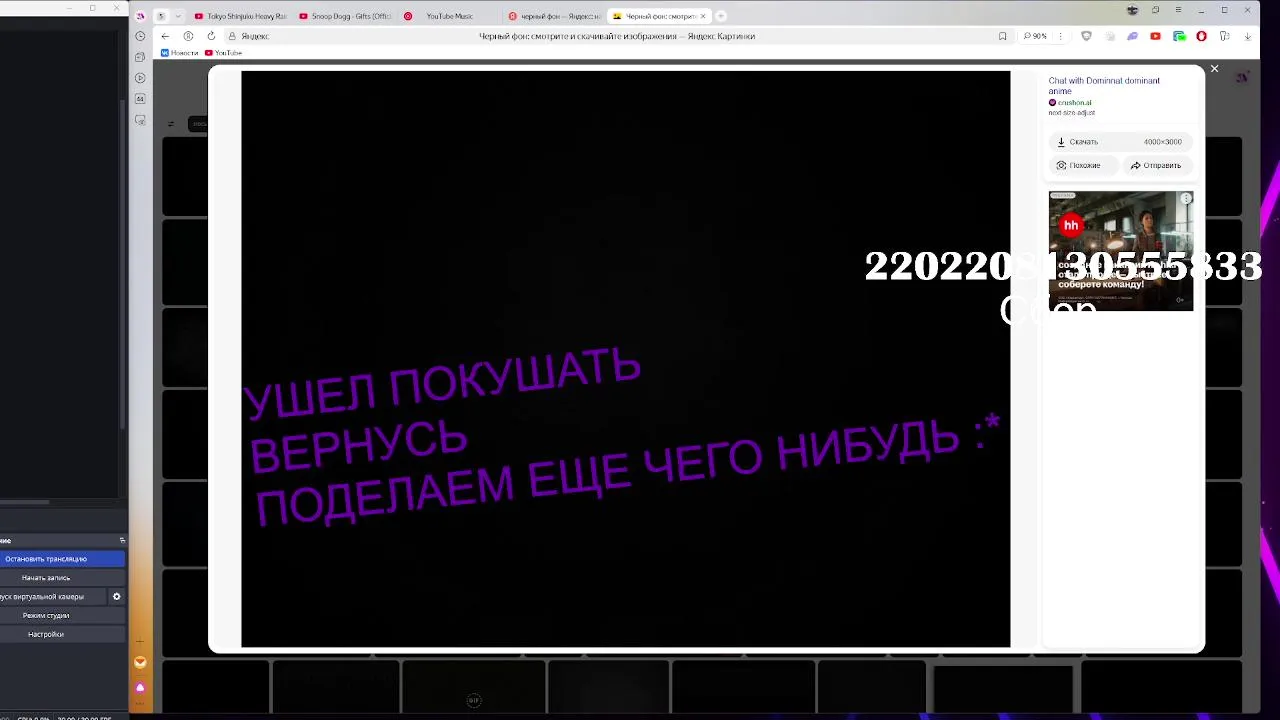Open the video player sidebar icon

point(140,78)
